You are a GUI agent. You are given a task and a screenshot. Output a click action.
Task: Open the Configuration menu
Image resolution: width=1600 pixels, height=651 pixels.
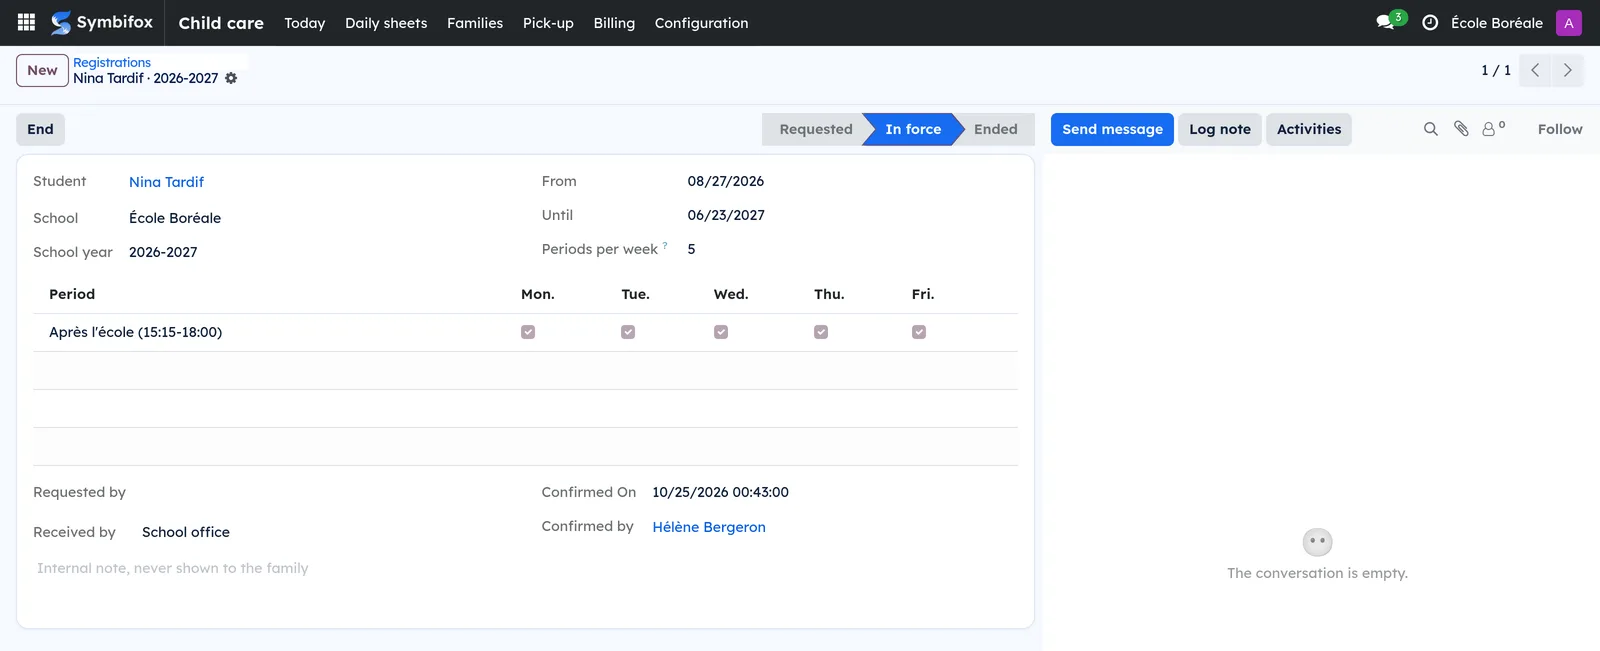pyautogui.click(x=701, y=23)
